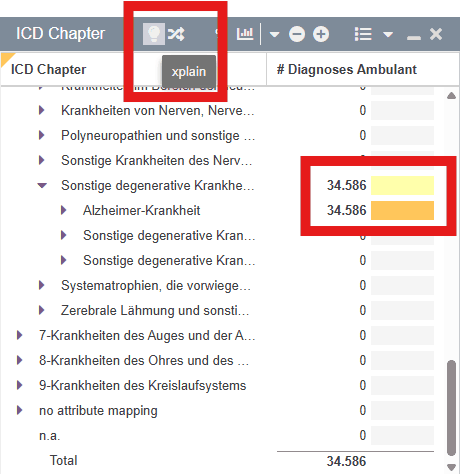Click 34.586 value in Sonstige degenerative Krankhe… row
The width and height of the screenshot is (460, 474).
click(346, 185)
